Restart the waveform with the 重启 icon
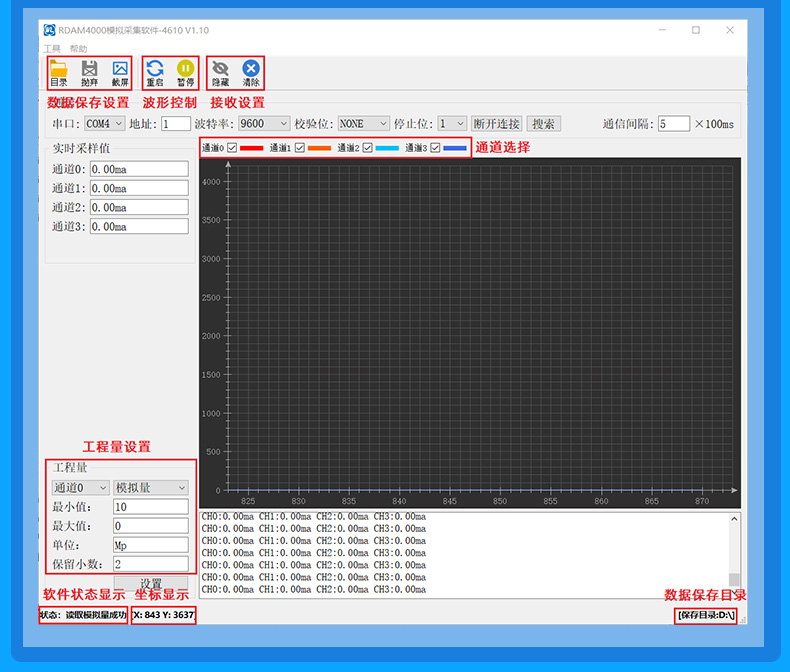The height and width of the screenshot is (672, 790). 155,72
